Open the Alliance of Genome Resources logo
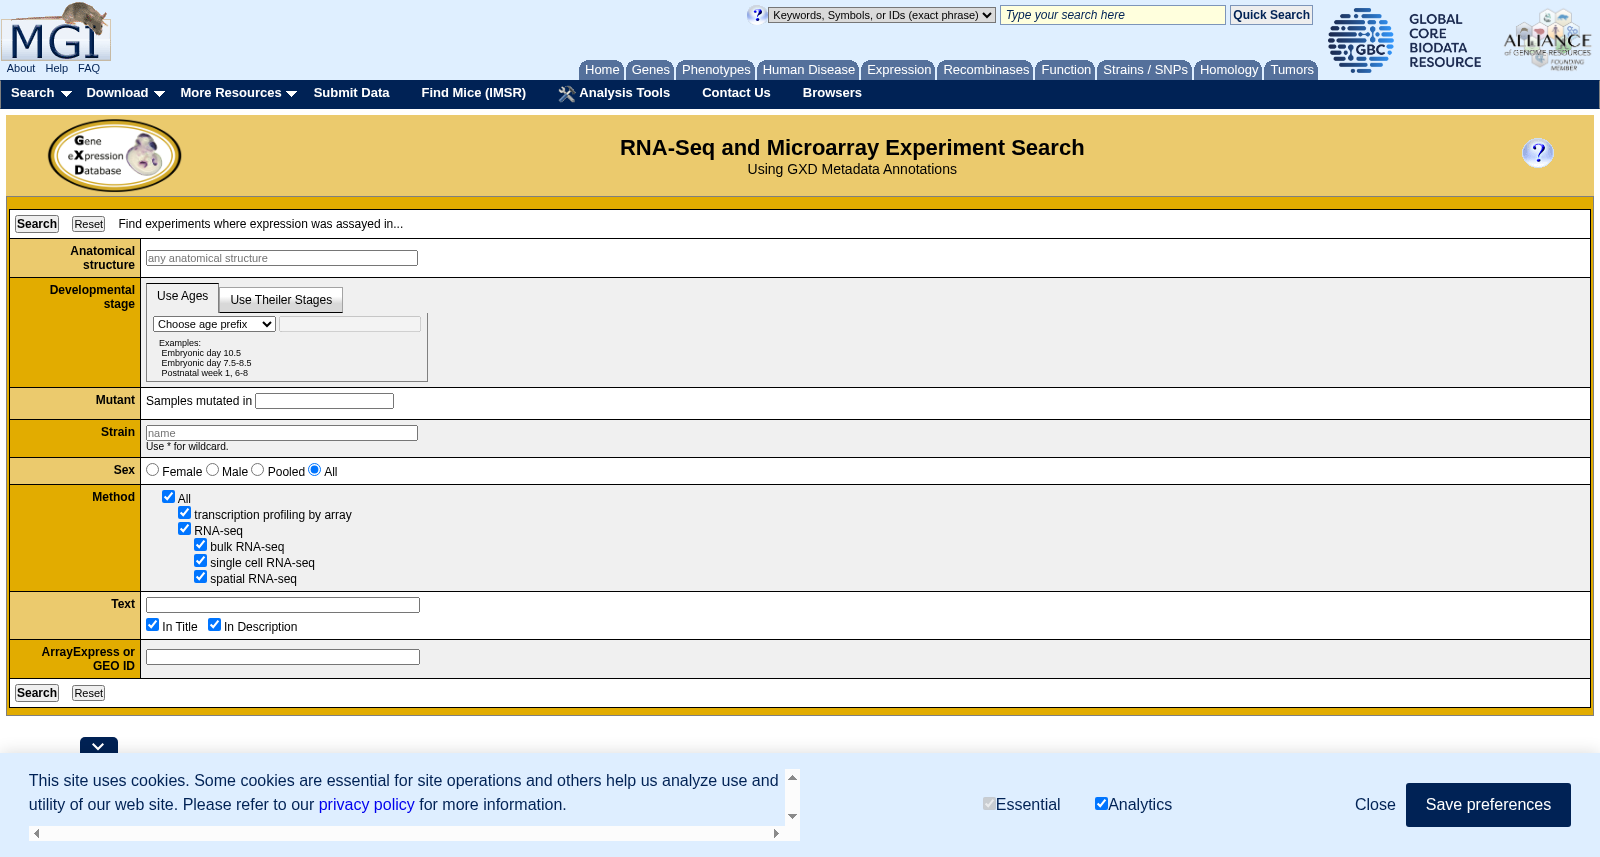The width and height of the screenshot is (1600, 857). point(1547,40)
